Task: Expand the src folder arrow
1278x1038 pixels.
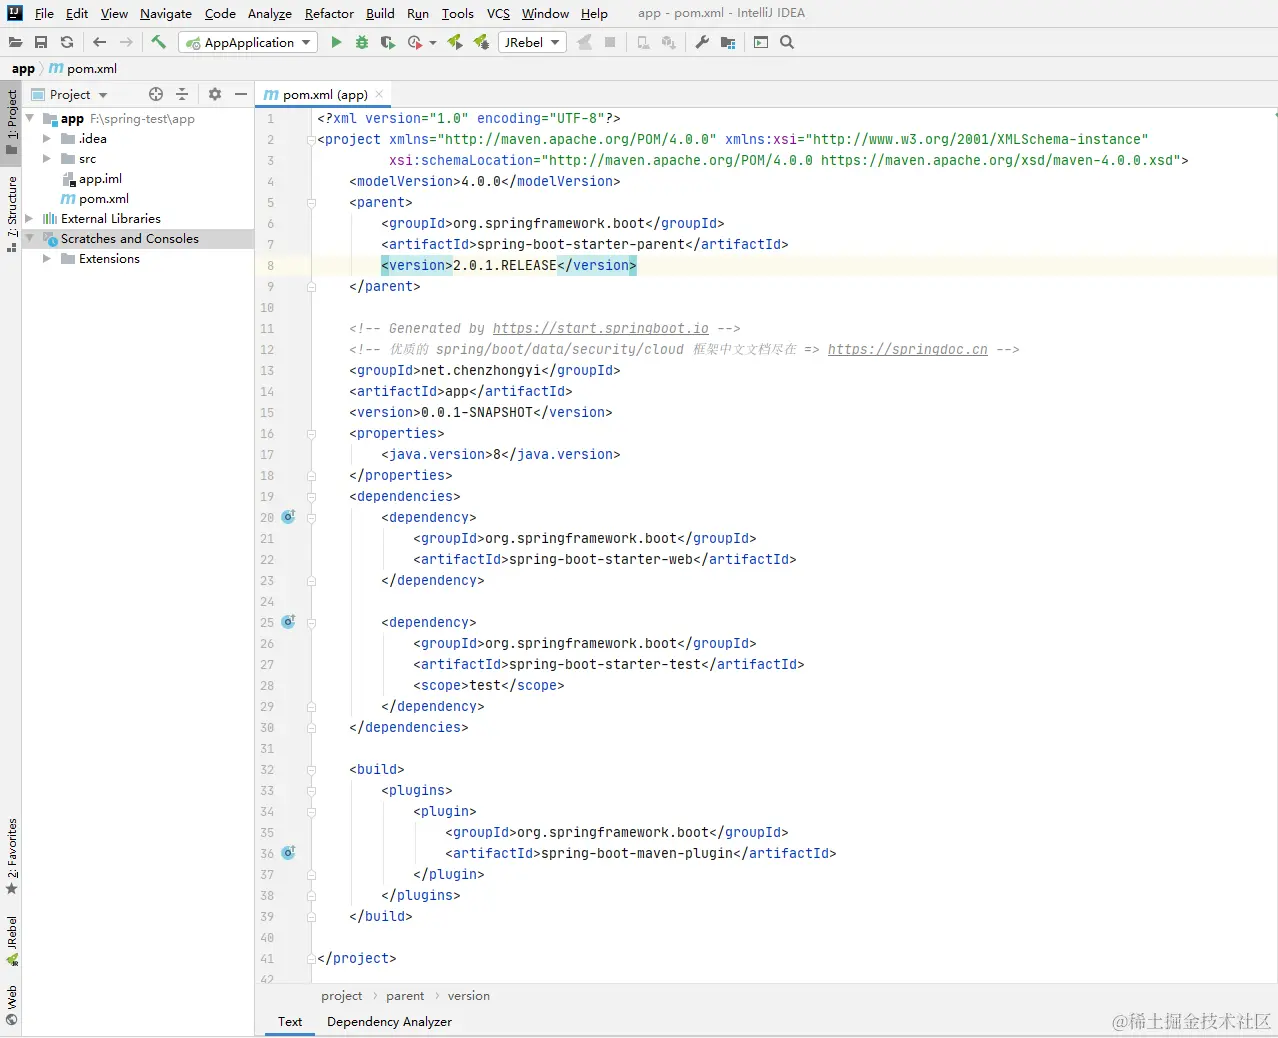Action: coord(47,159)
